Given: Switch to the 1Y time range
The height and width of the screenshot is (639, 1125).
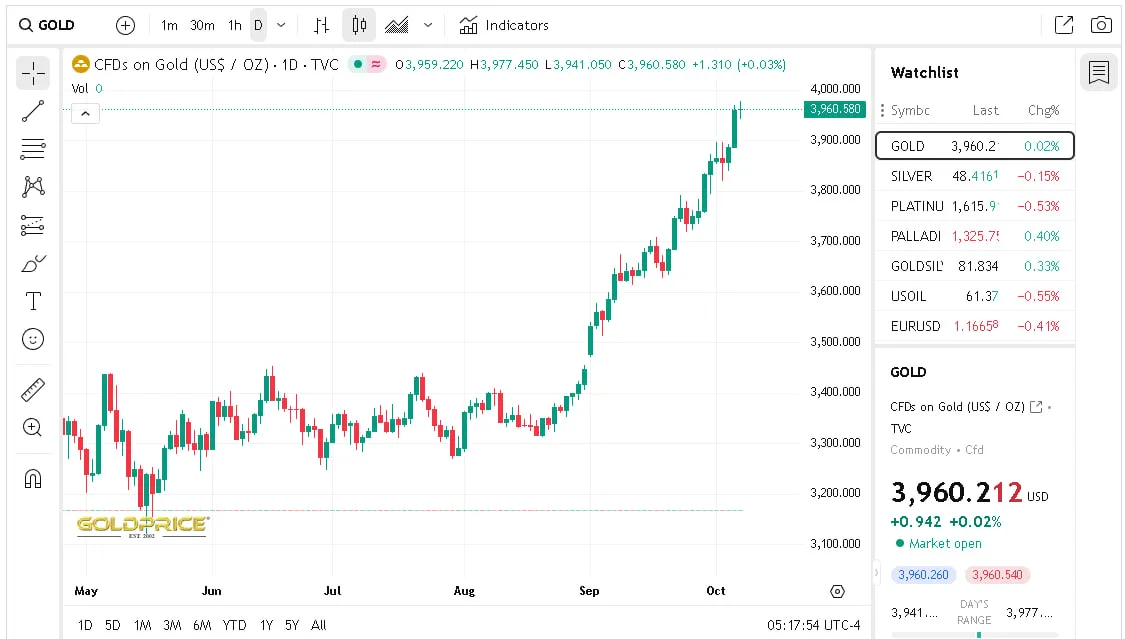Looking at the screenshot, I should [266, 625].
